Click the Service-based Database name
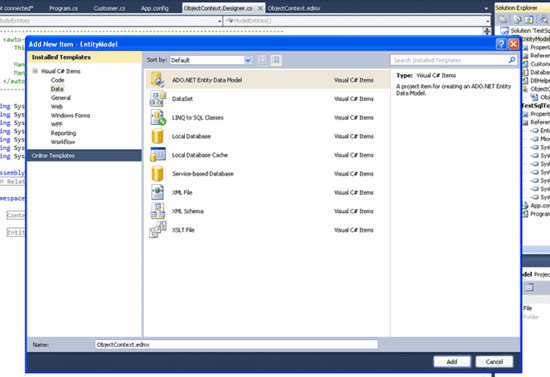Image resolution: width=550 pixels, height=377 pixels. point(203,174)
